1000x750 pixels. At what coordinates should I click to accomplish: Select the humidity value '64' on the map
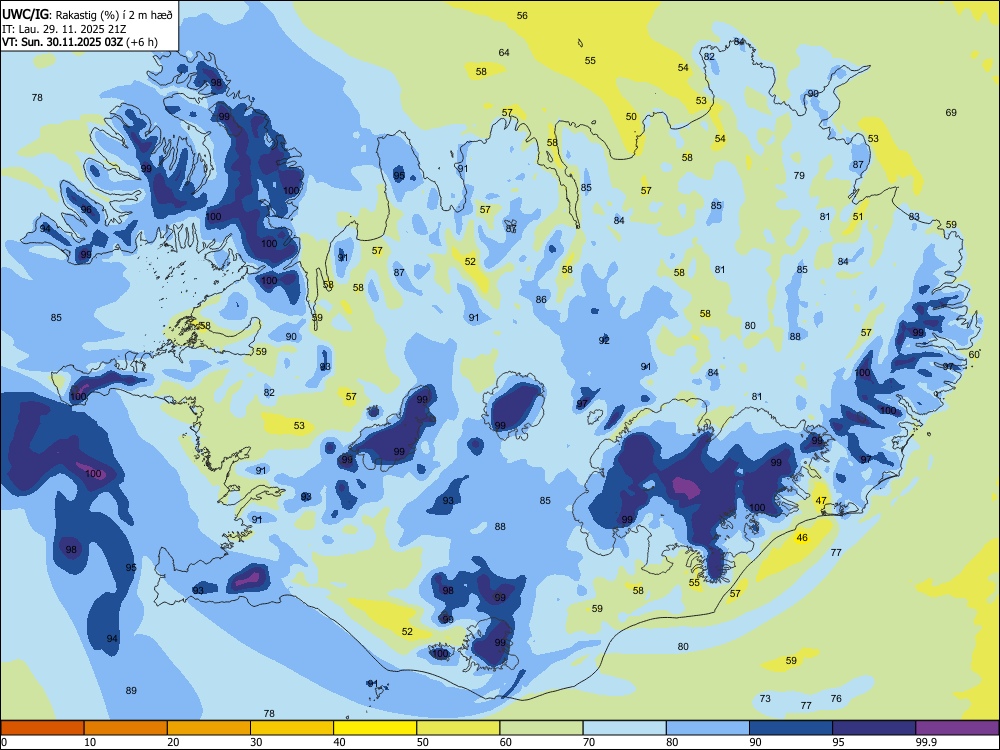[504, 52]
